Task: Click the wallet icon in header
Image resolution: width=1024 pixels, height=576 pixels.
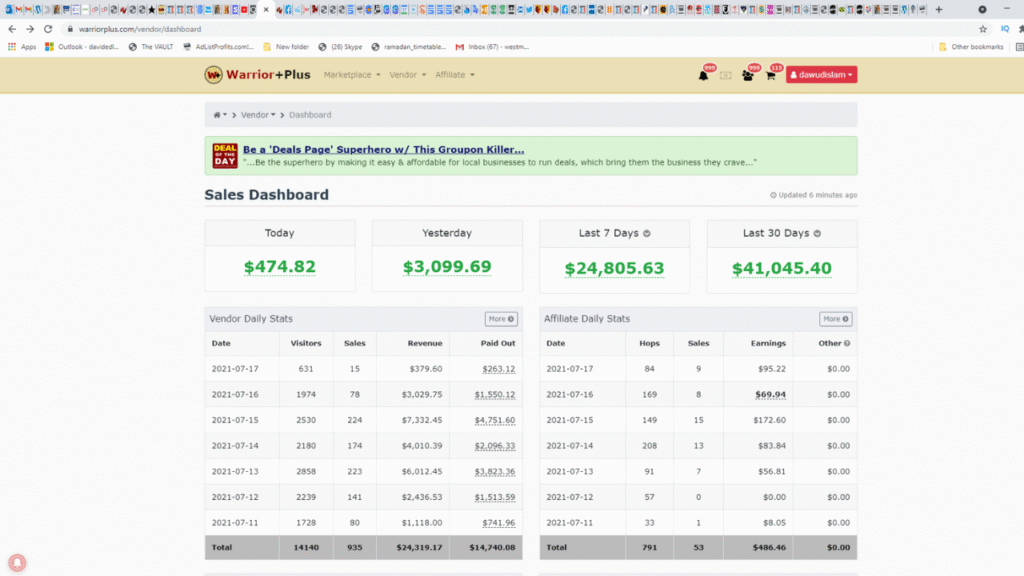Action: point(725,76)
